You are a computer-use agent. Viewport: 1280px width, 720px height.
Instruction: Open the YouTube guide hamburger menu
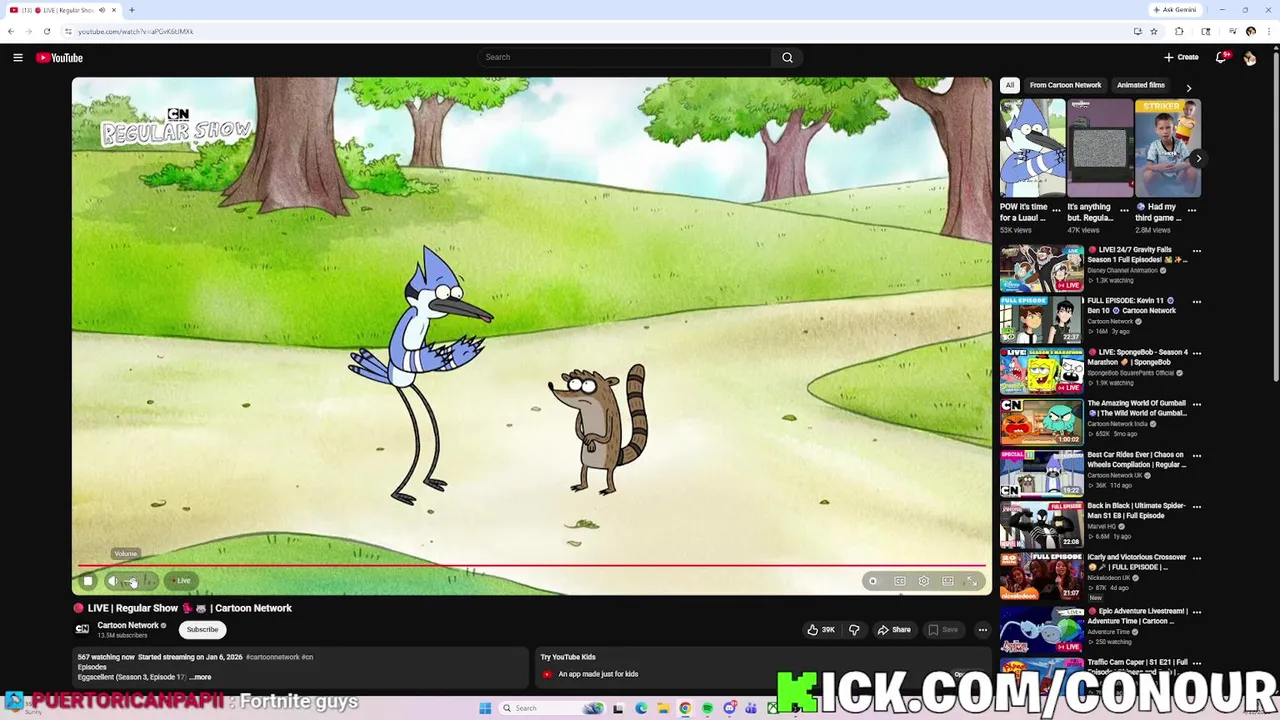tap(18, 58)
